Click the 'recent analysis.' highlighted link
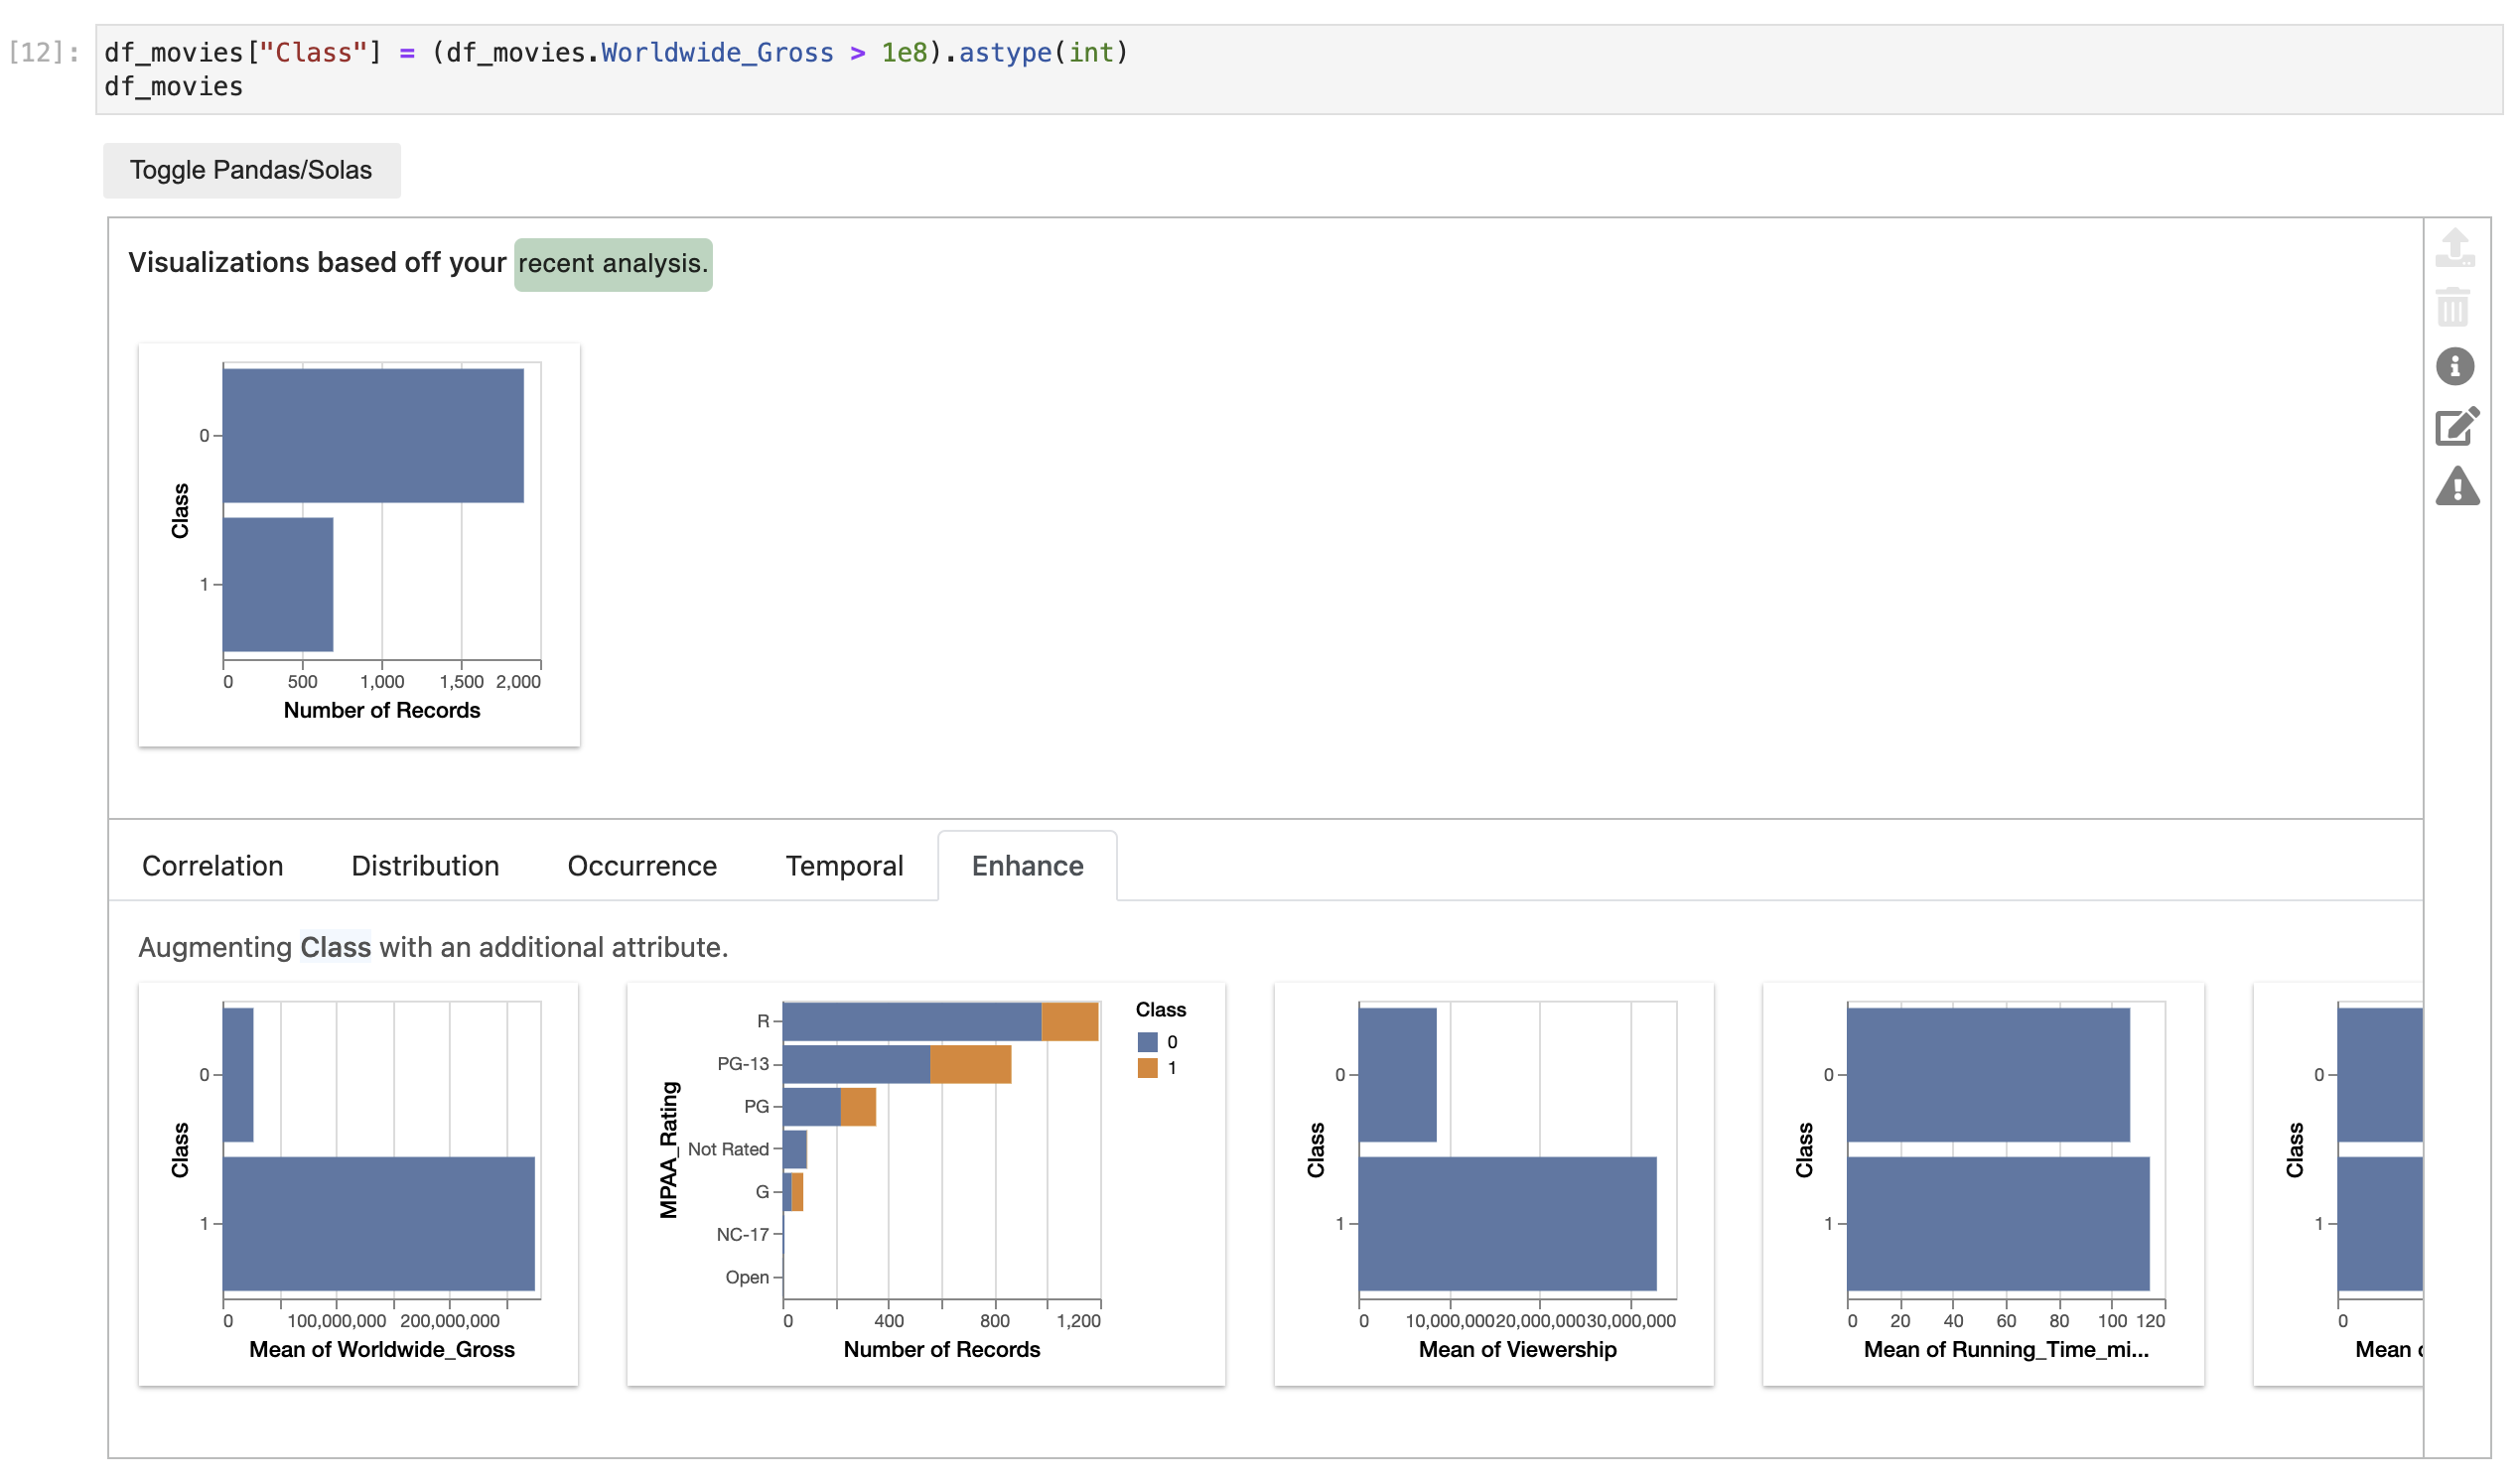This screenshot has height=1483, width=2520. click(613, 264)
